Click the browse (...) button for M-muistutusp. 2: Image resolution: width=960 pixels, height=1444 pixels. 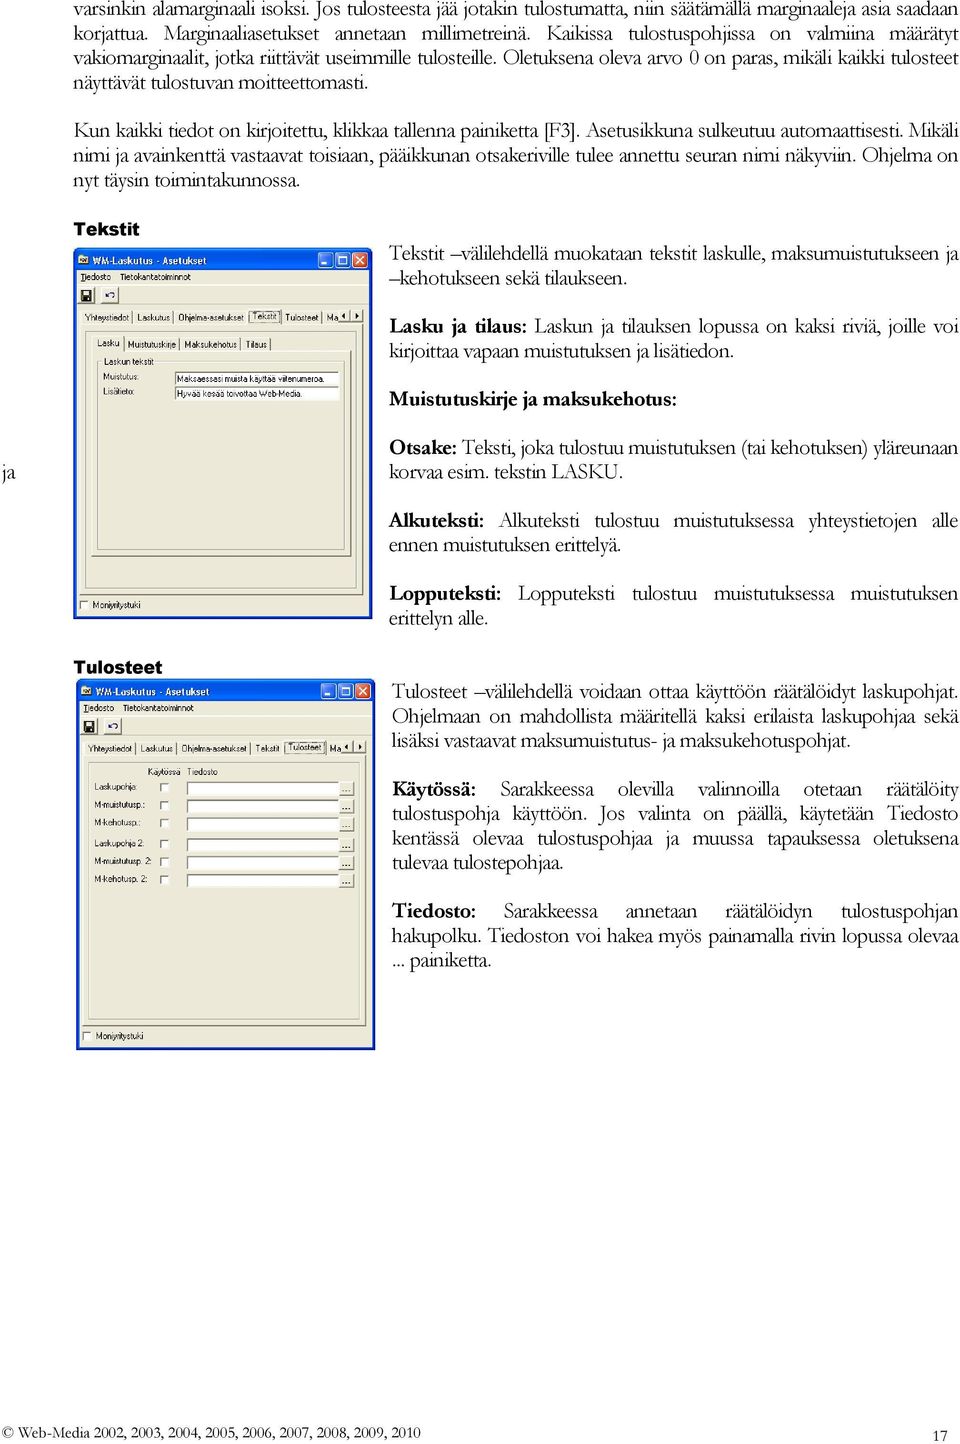[x=347, y=862]
